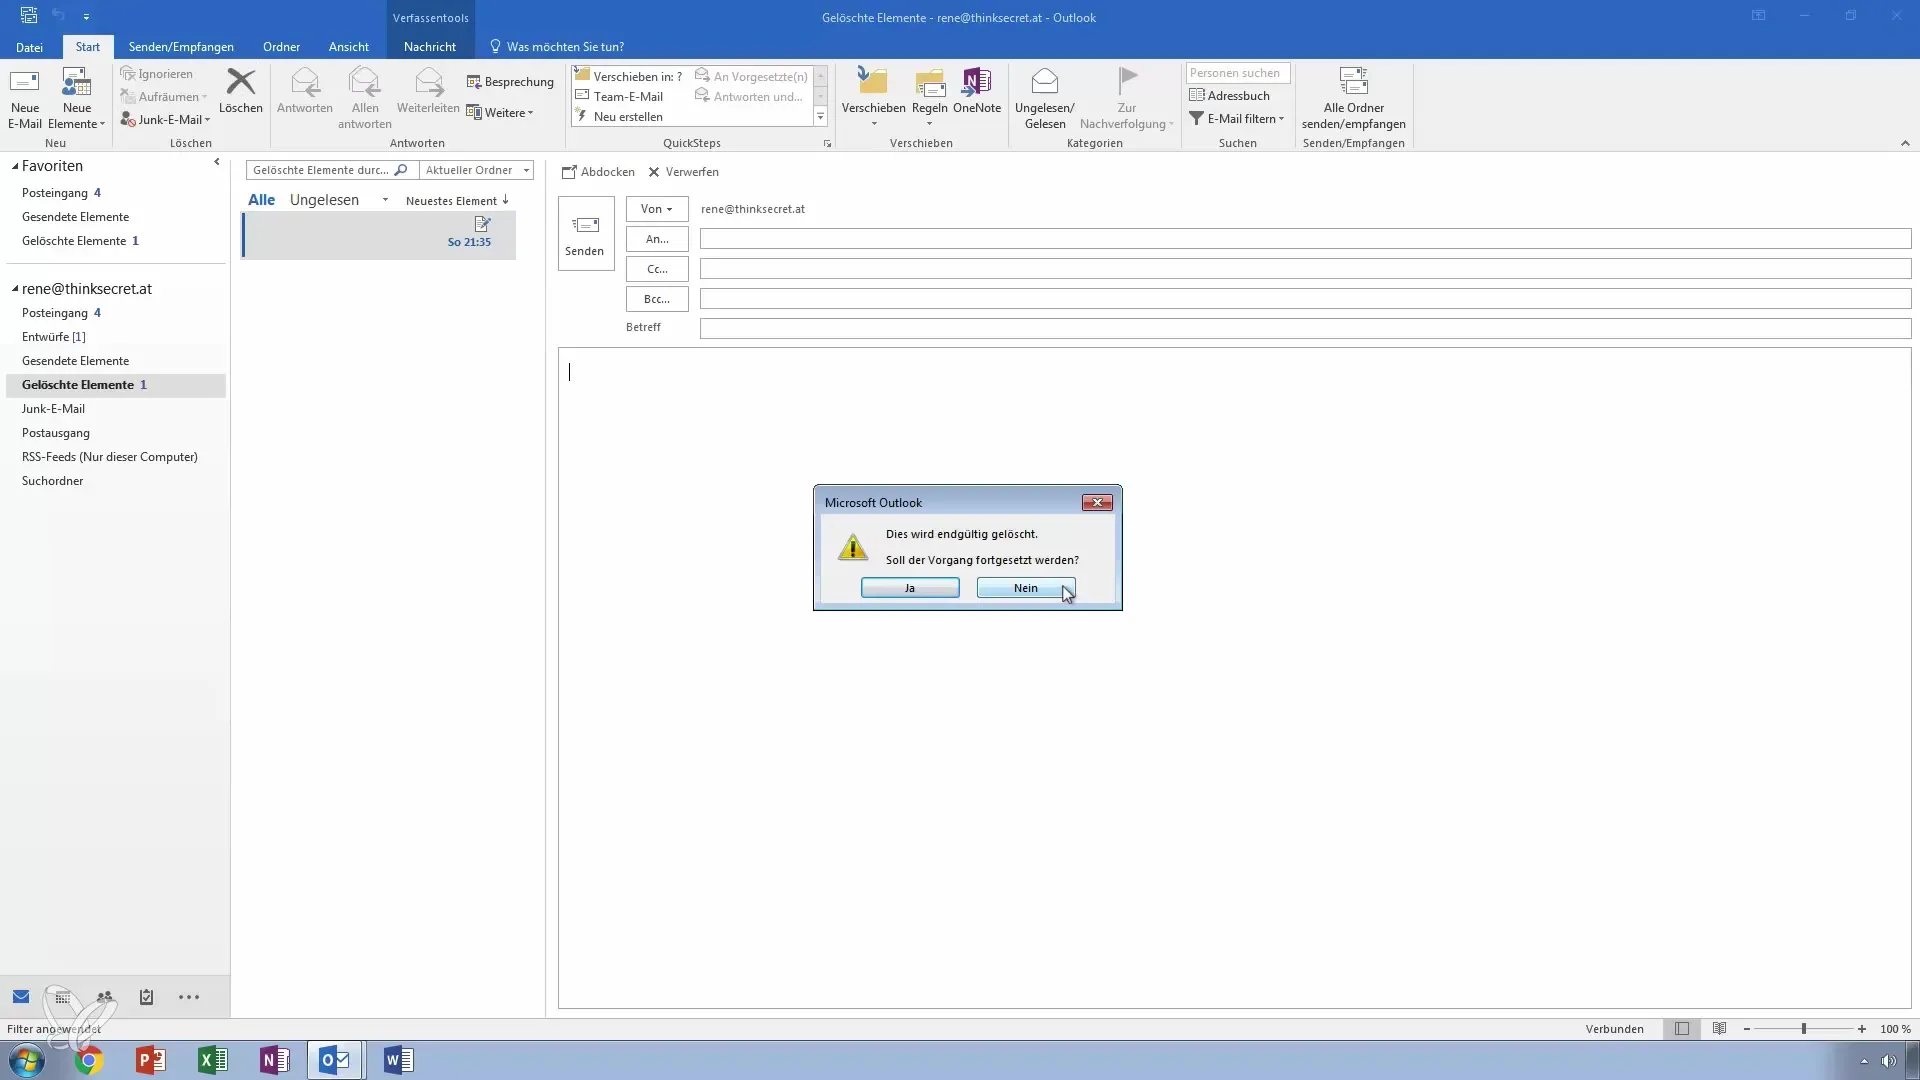Collapse the rene@thinksecret.at account tree

15,289
